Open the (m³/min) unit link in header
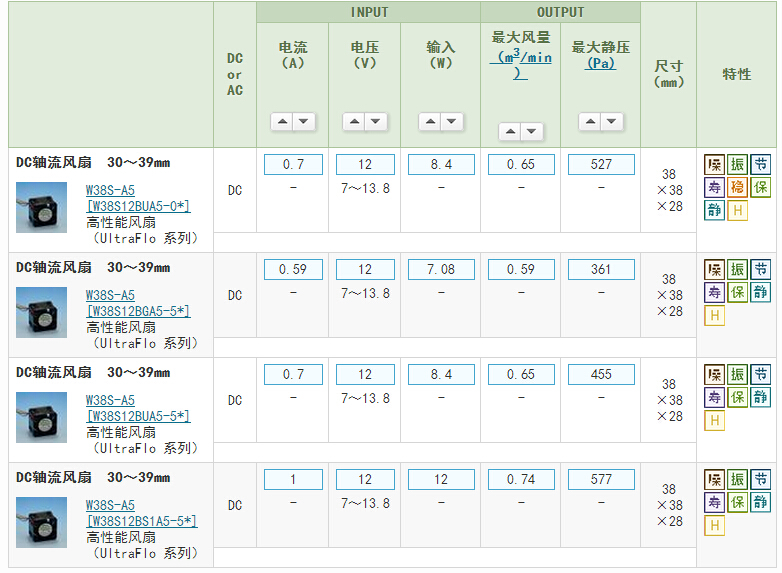The height and width of the screenshot is (573, 782). 521,65
